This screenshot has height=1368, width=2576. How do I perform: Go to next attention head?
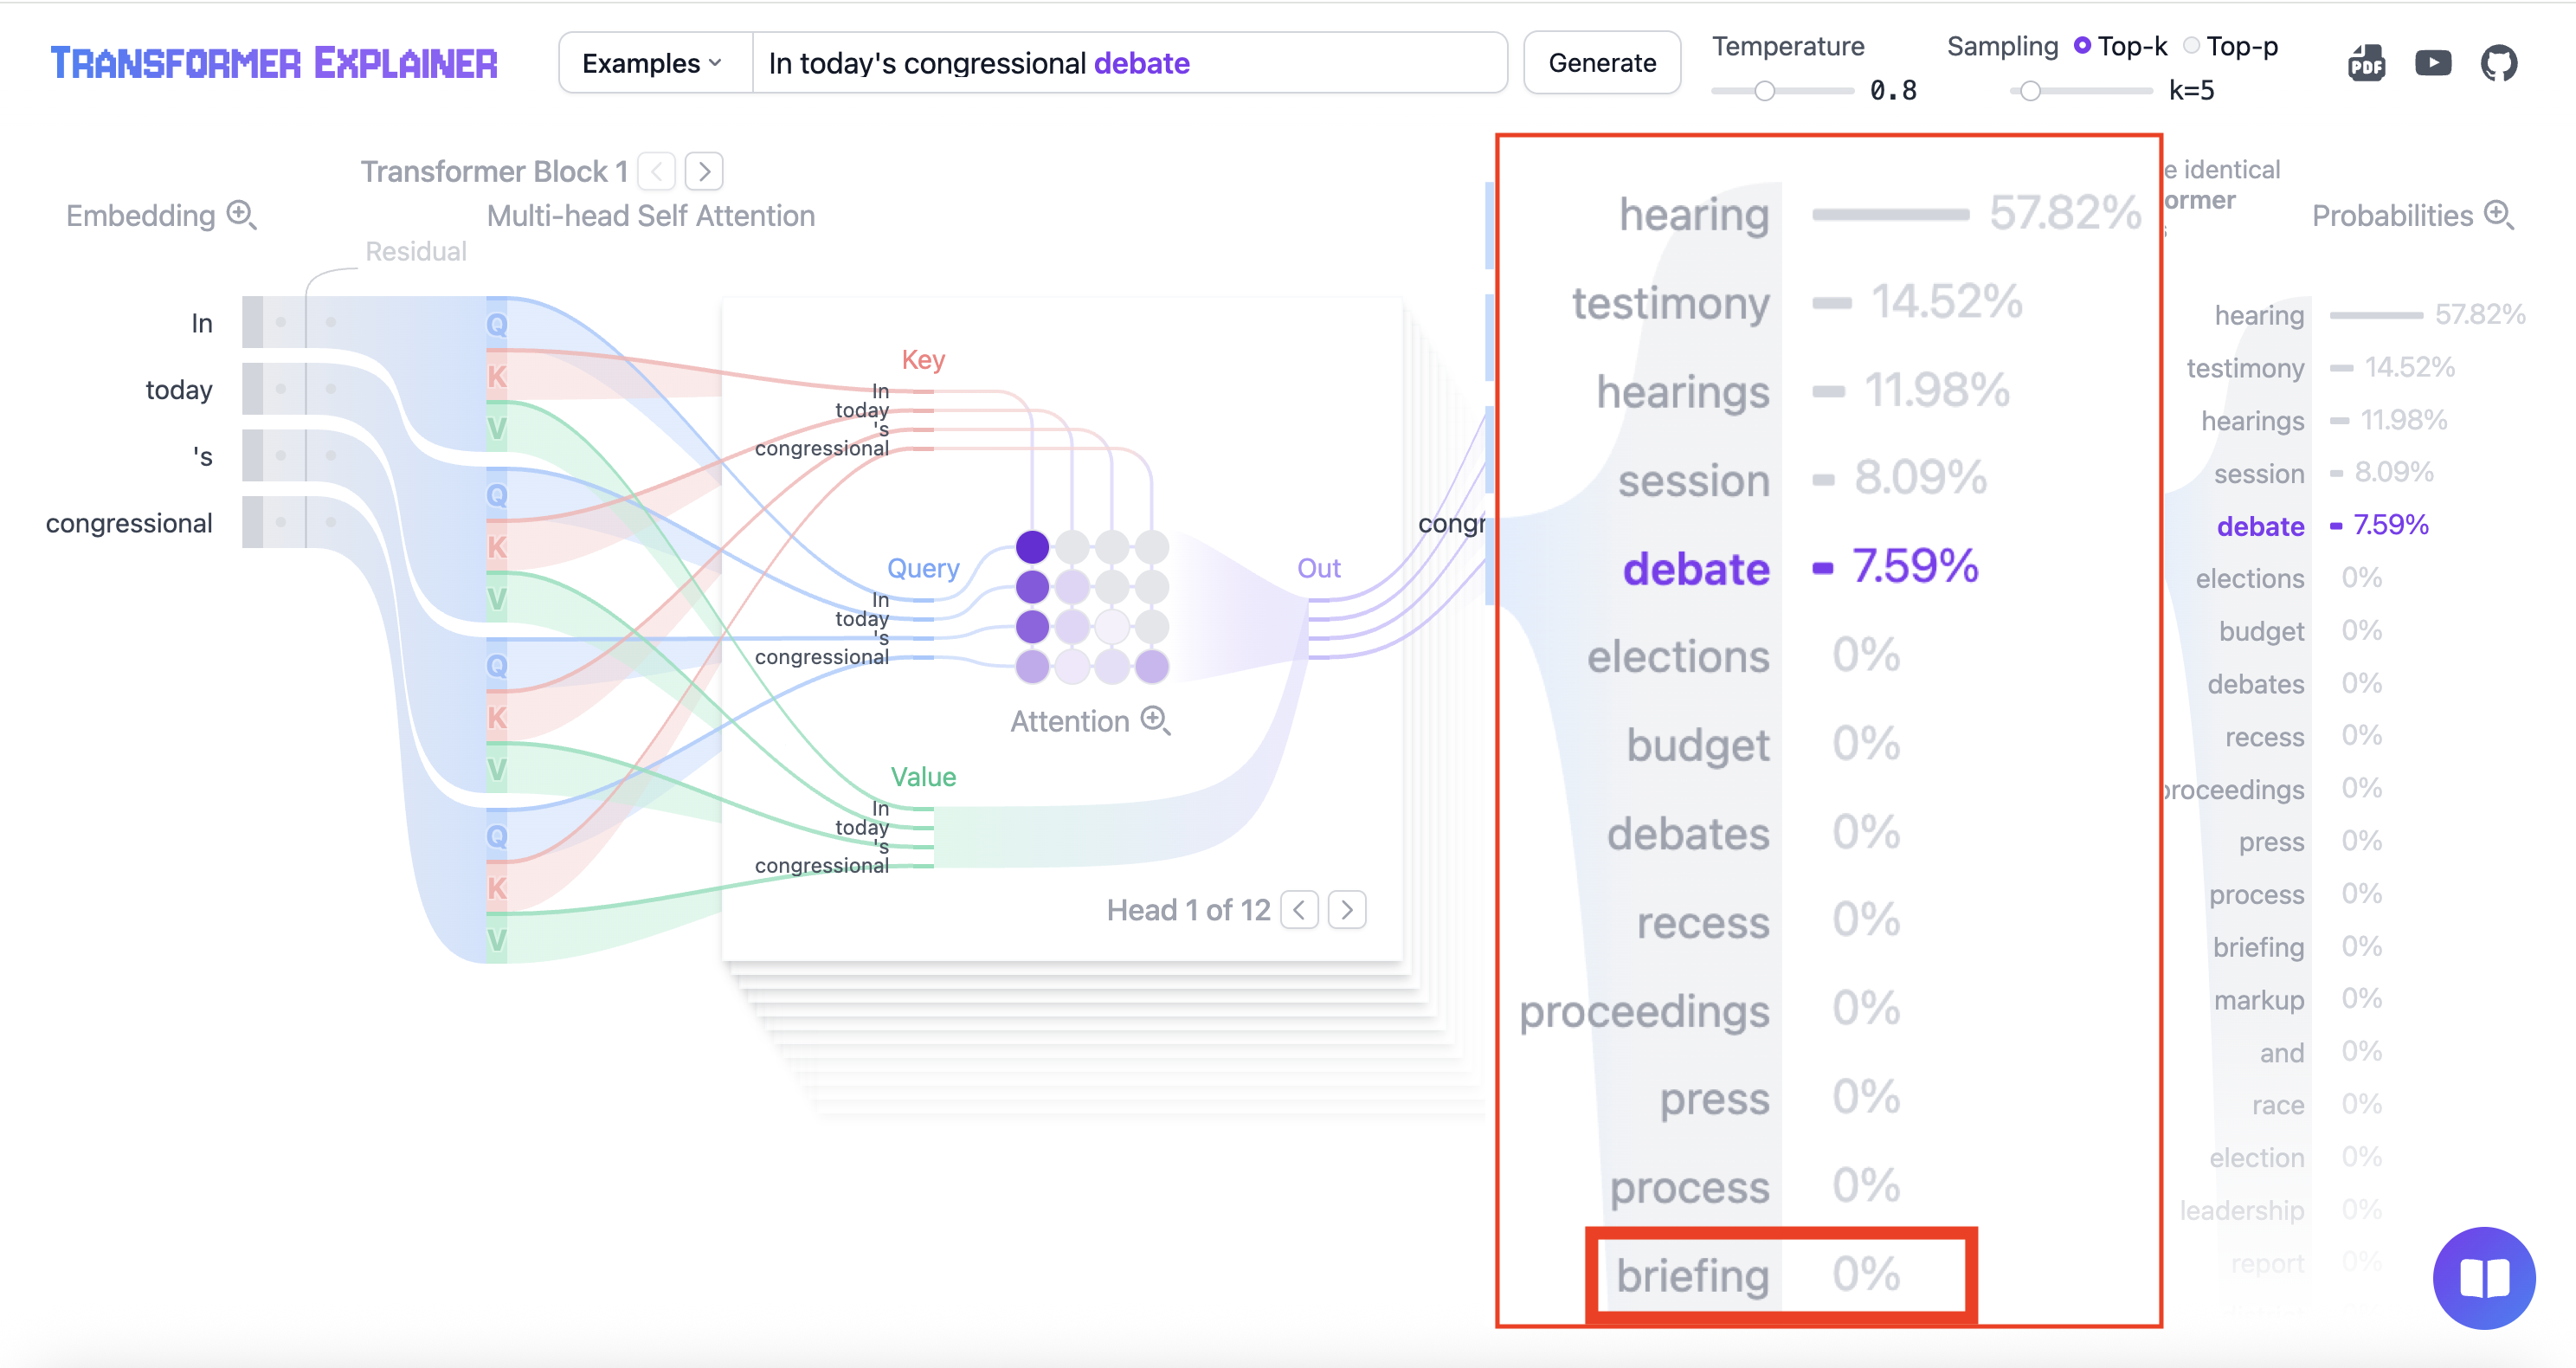1347,910
